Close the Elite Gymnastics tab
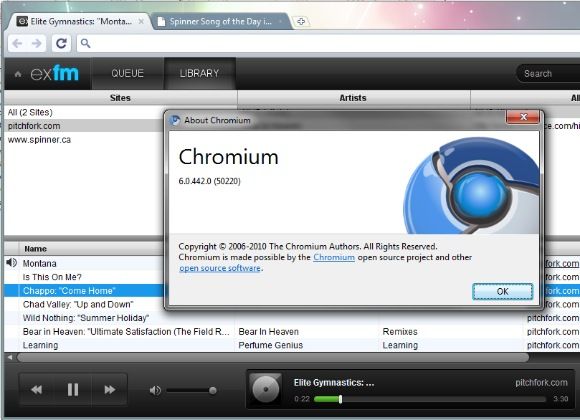This screenshot has width=580, height=420. (141, 21)
